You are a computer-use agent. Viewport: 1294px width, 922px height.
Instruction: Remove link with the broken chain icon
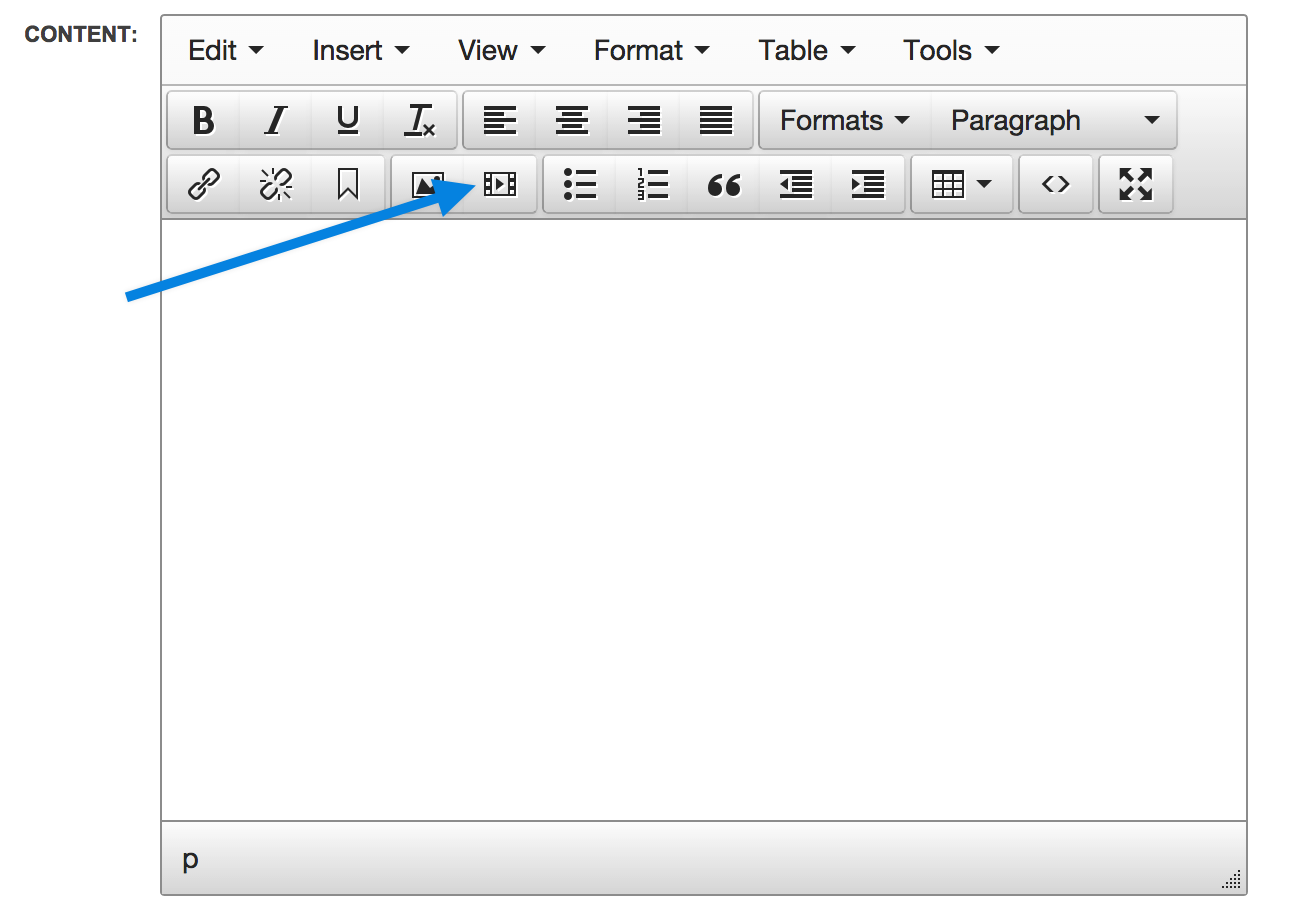(275, 184)
